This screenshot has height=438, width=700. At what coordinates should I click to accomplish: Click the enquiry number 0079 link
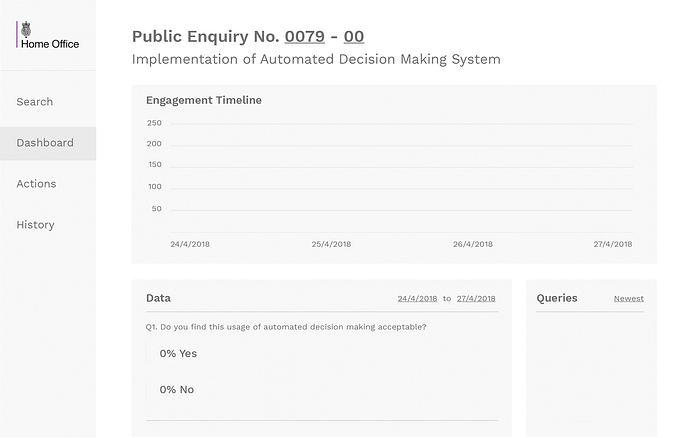305,37
